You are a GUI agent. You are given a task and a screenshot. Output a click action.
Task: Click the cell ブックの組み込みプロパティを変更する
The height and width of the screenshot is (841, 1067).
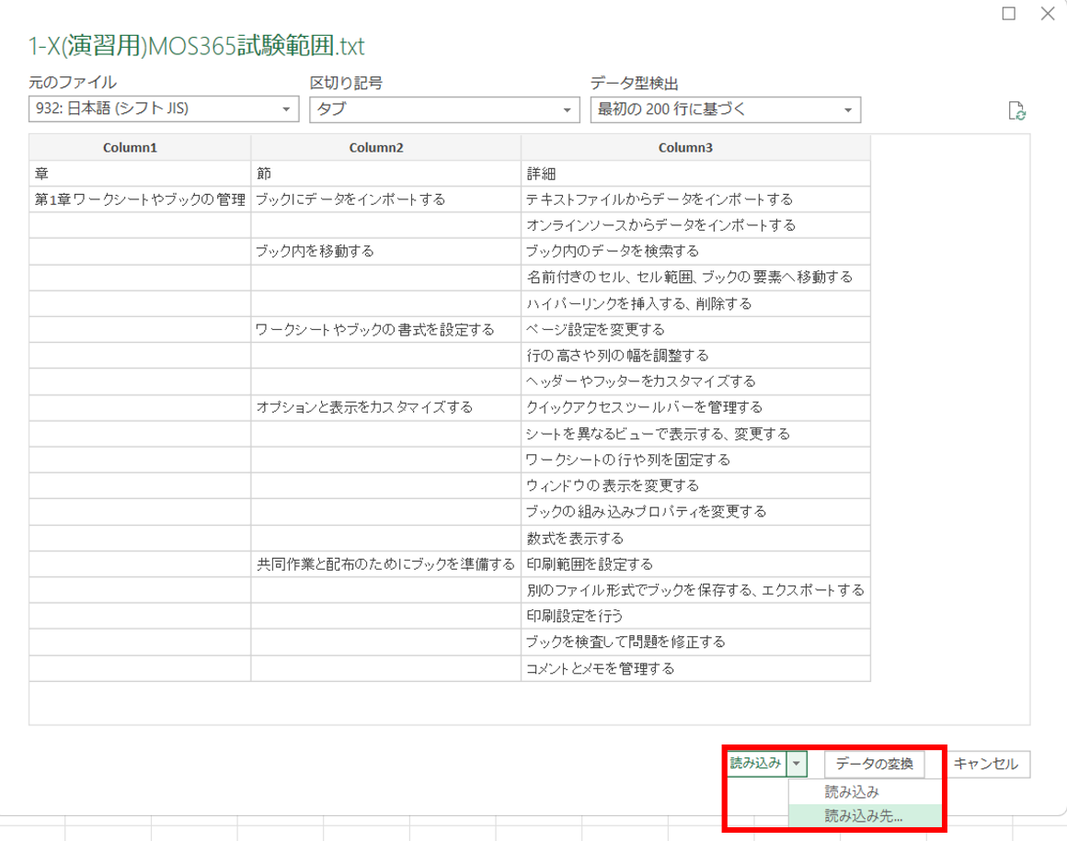[x=695, y=511]
